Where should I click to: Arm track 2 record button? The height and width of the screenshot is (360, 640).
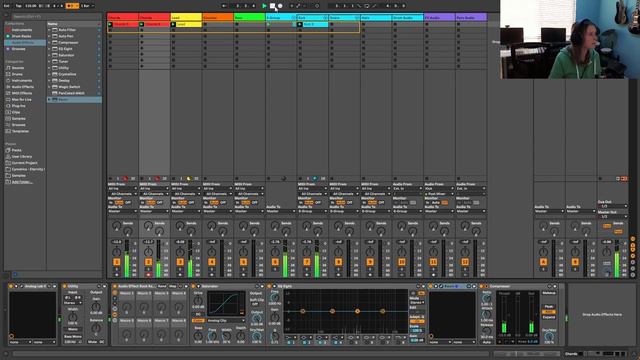[148, 275]
